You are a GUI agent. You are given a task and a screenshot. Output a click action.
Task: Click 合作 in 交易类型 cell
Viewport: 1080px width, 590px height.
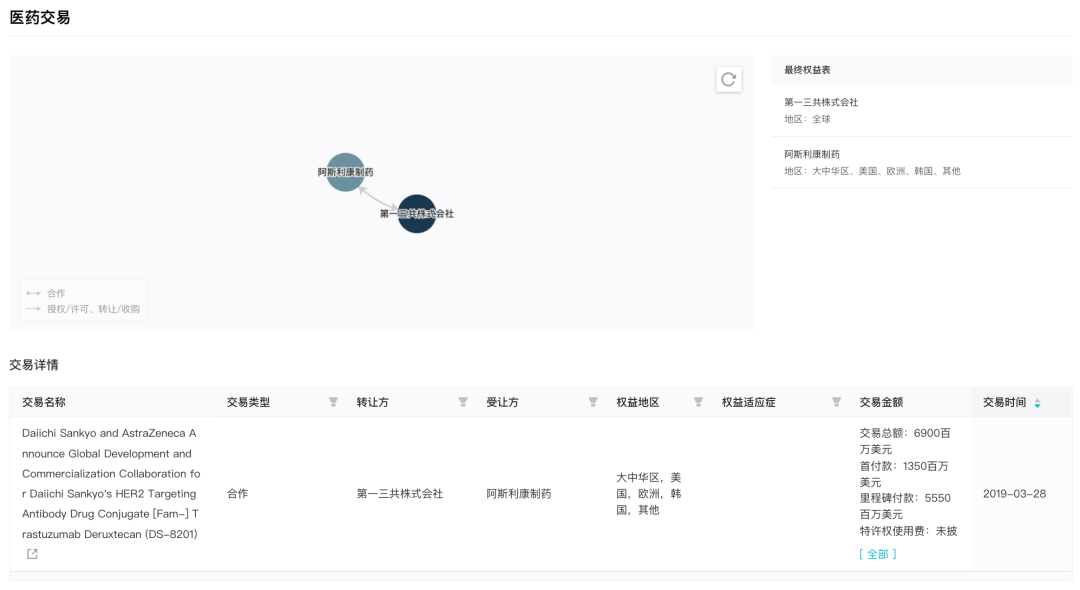[x=238, y=494]
